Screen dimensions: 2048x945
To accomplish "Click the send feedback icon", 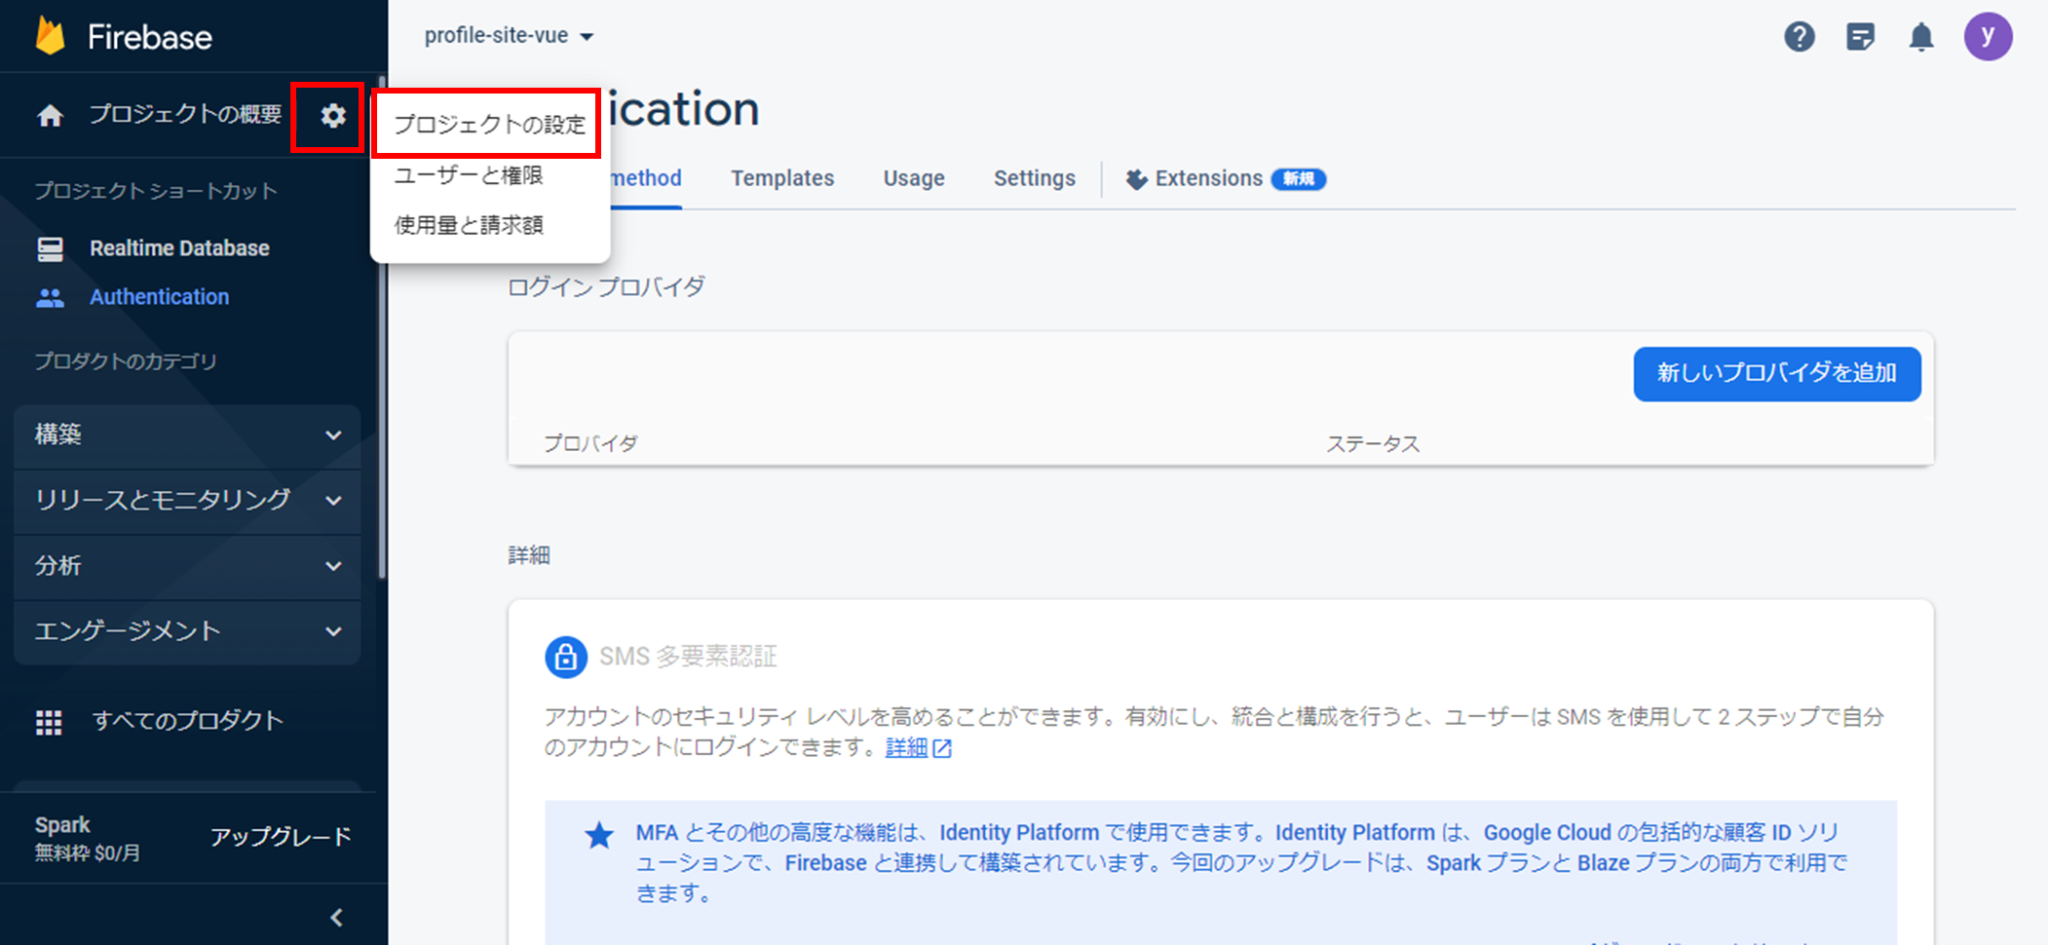I will (1860, 36).
